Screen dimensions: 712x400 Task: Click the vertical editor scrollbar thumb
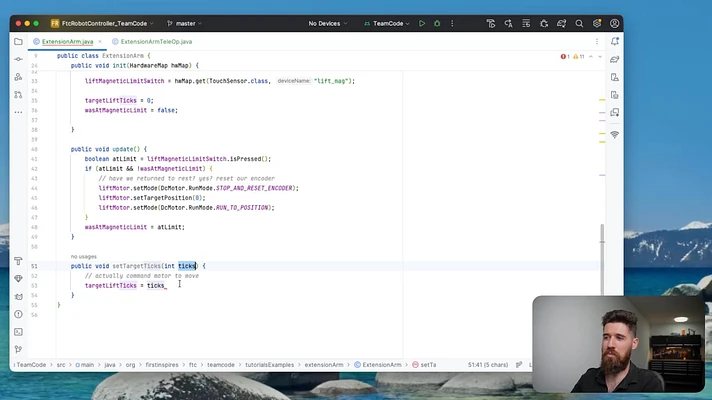602,259
